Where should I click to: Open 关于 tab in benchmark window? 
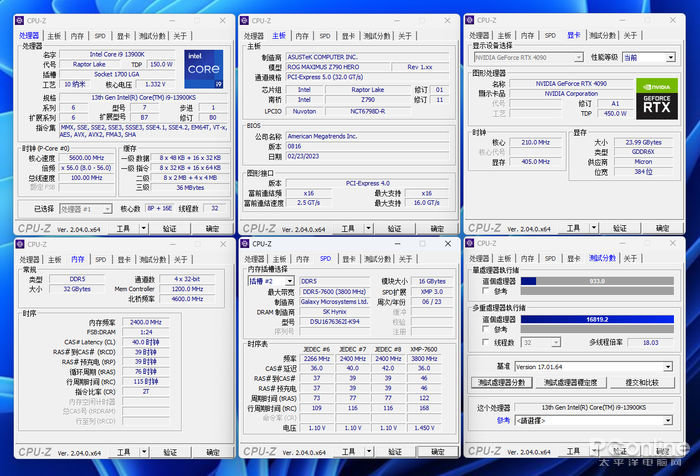point(630,259)
